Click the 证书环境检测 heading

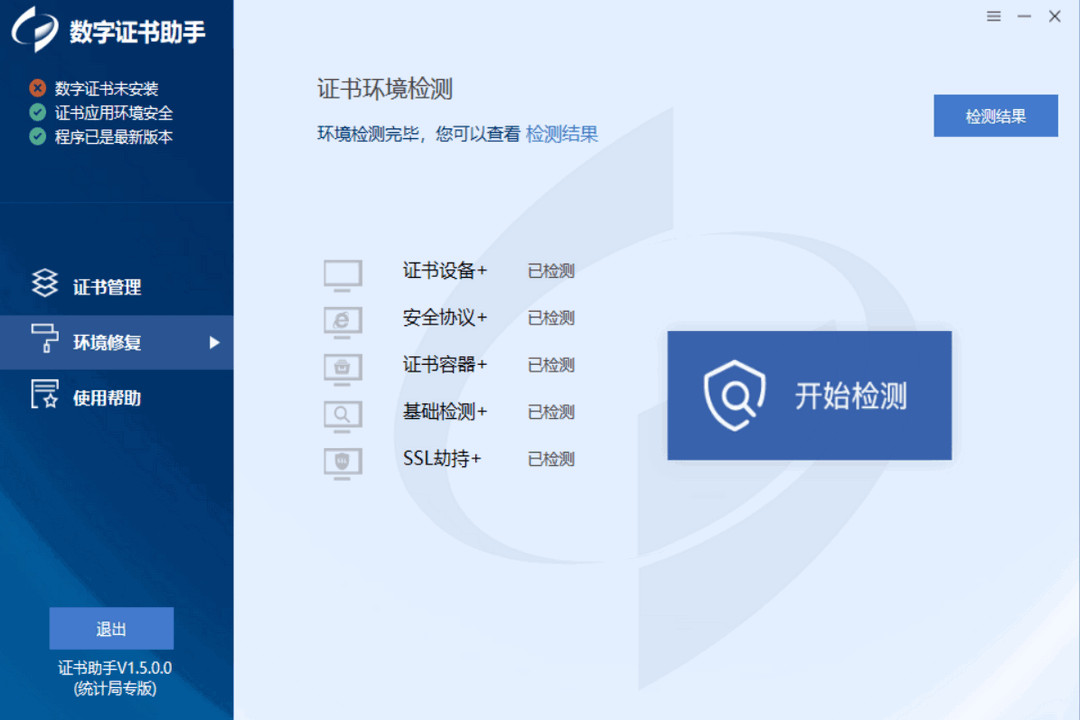(384, 89)
